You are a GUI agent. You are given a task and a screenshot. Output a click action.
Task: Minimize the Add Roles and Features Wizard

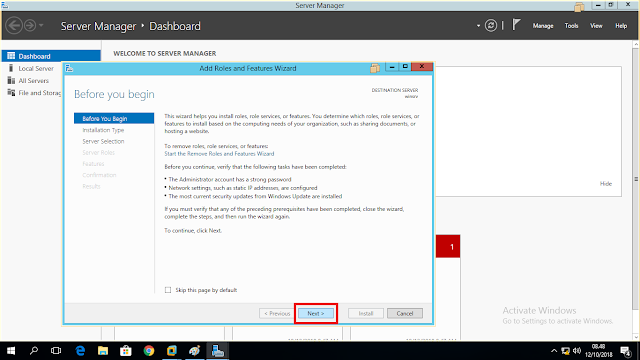point(392,67)
